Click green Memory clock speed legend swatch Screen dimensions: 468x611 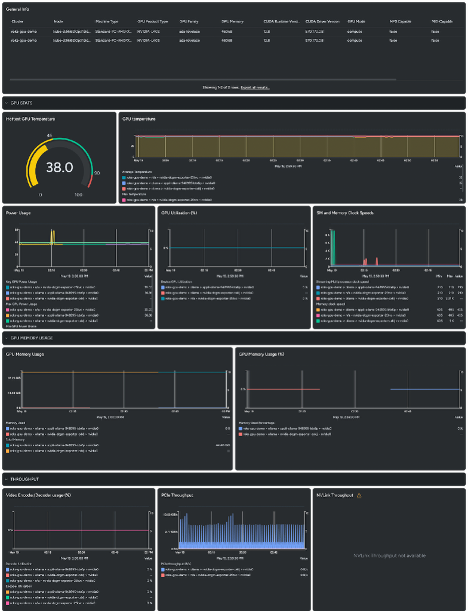click(x=318, y=321)
